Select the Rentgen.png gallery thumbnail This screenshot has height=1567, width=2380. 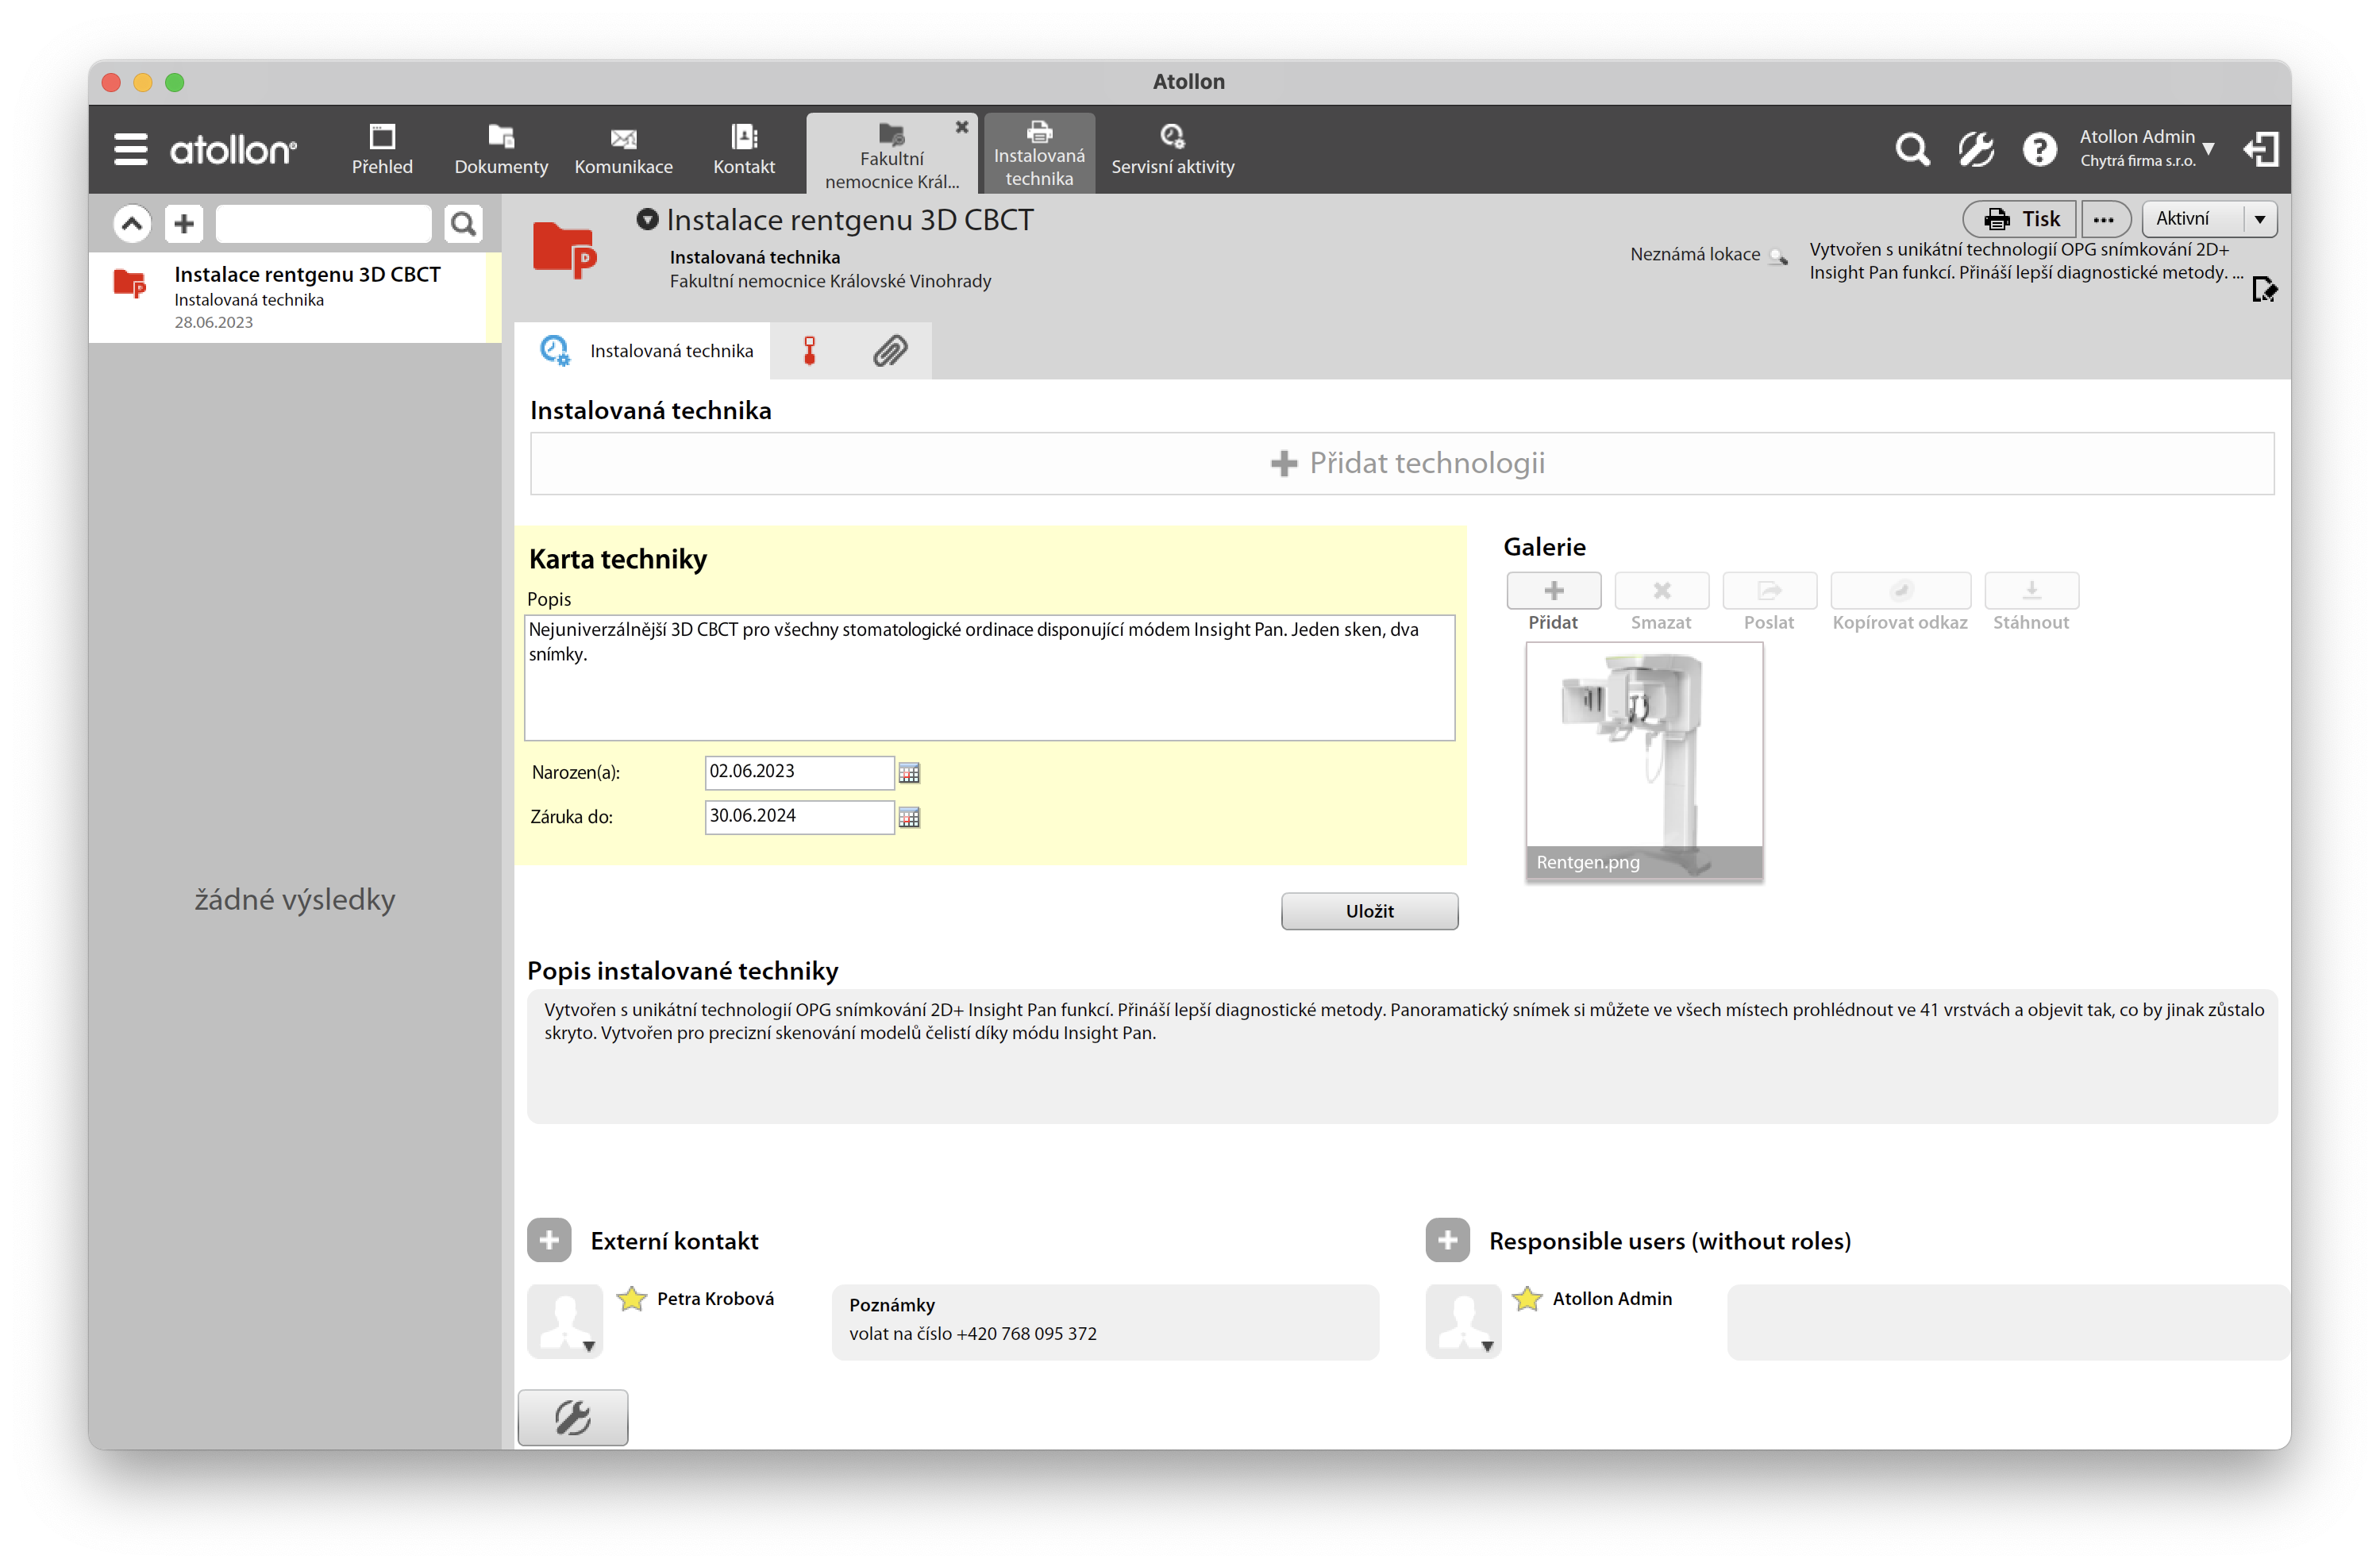click(1644, 760)
